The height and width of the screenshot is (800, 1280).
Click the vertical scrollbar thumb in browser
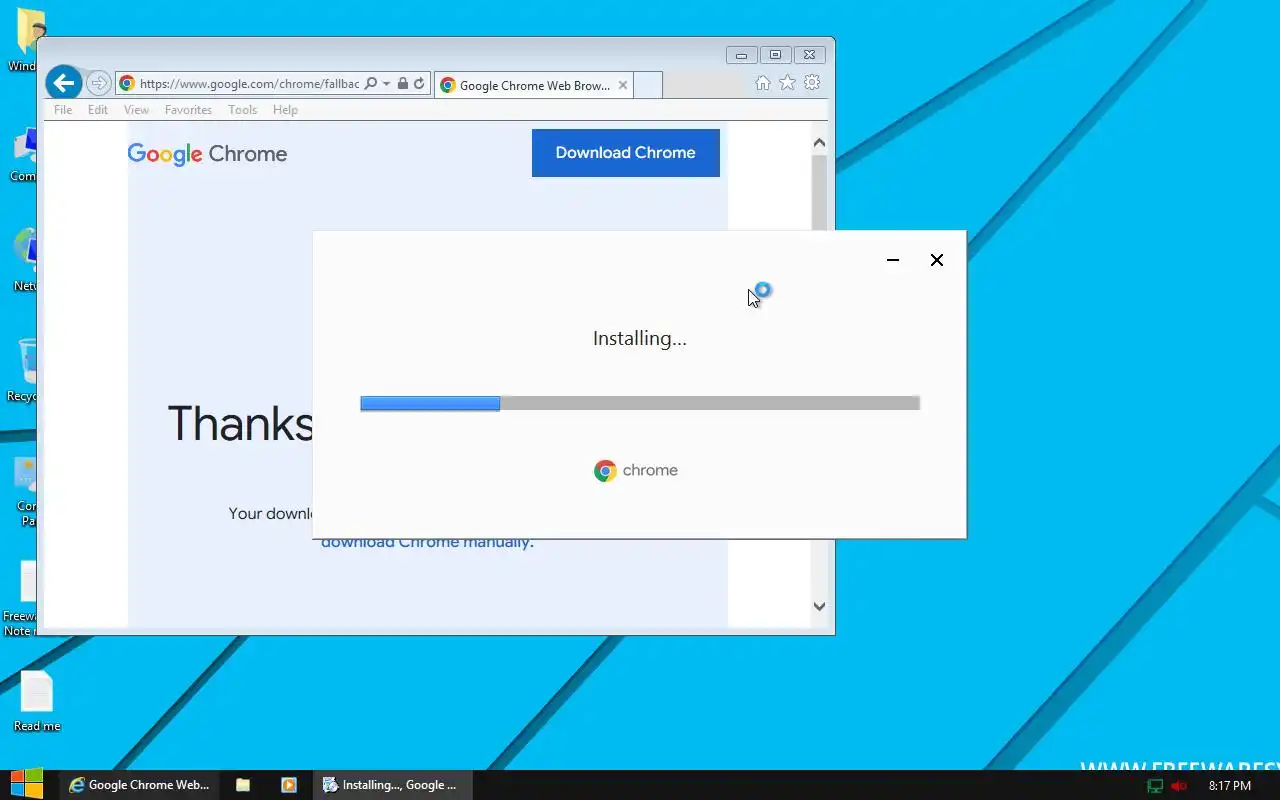pyautogui.click(x=819, y=192)
